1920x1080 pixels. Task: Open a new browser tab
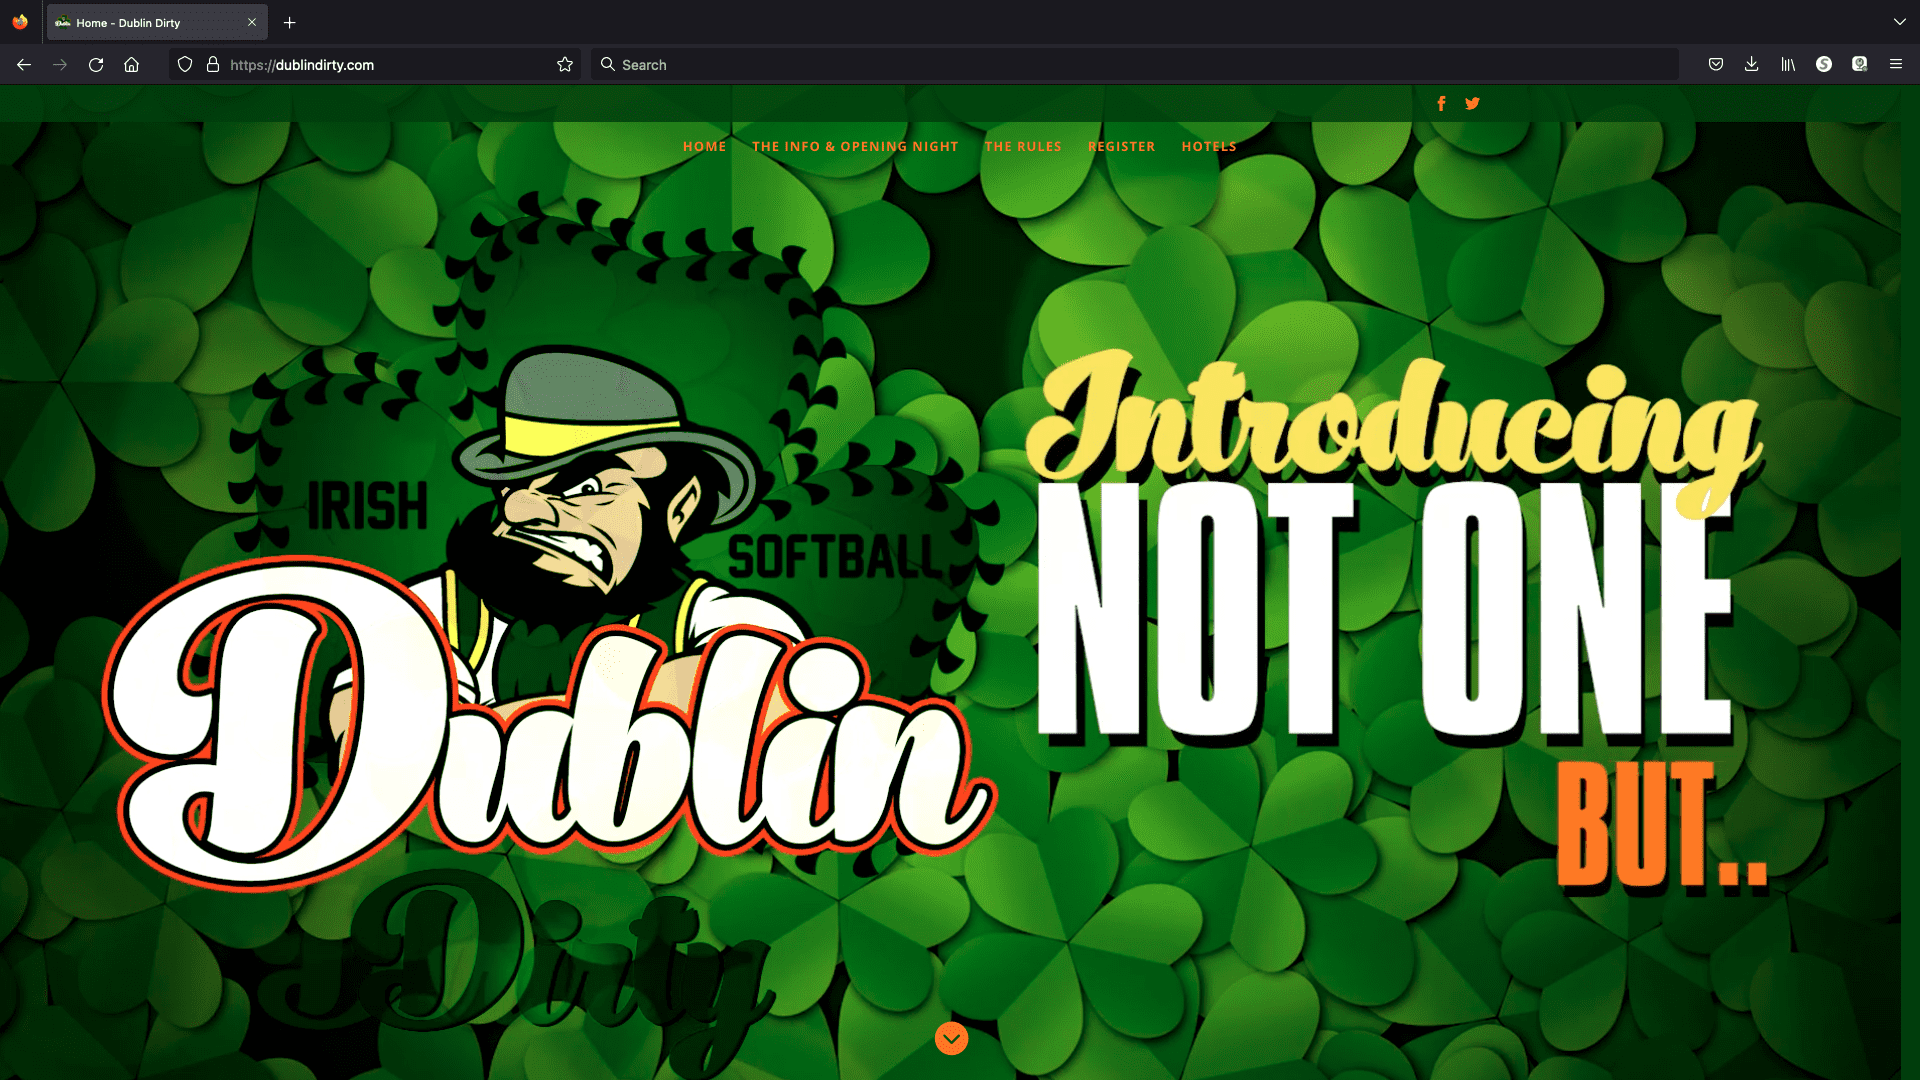tap(290, 23)
